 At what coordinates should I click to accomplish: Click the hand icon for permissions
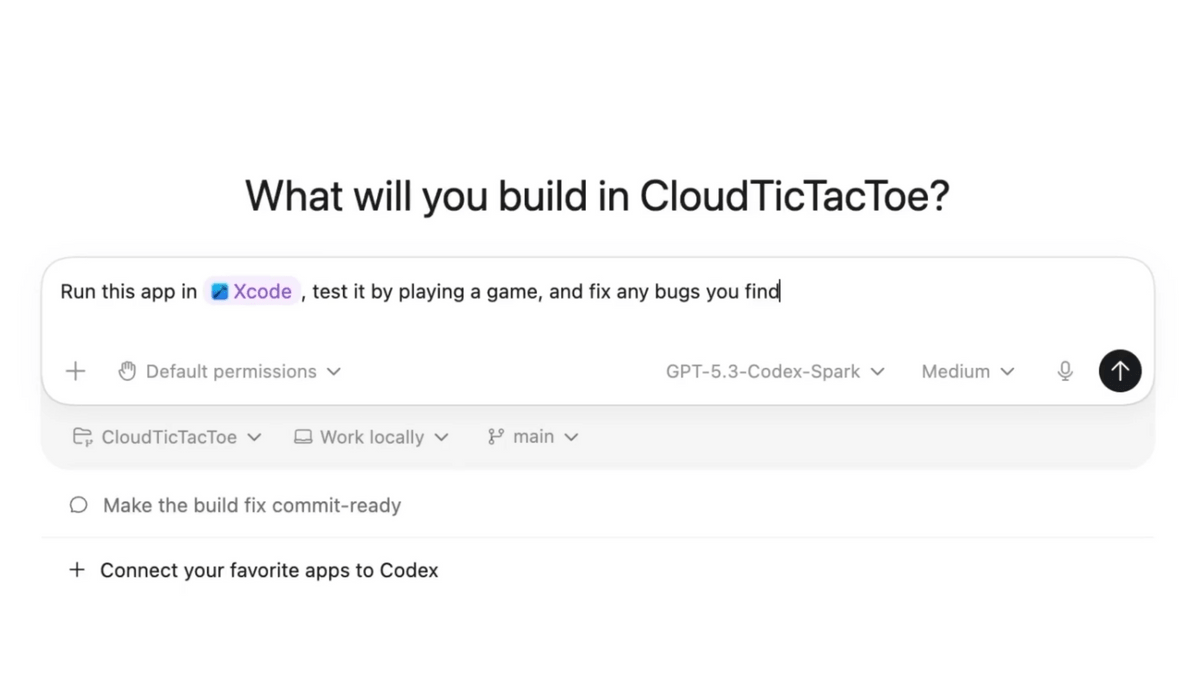point(127,371)
